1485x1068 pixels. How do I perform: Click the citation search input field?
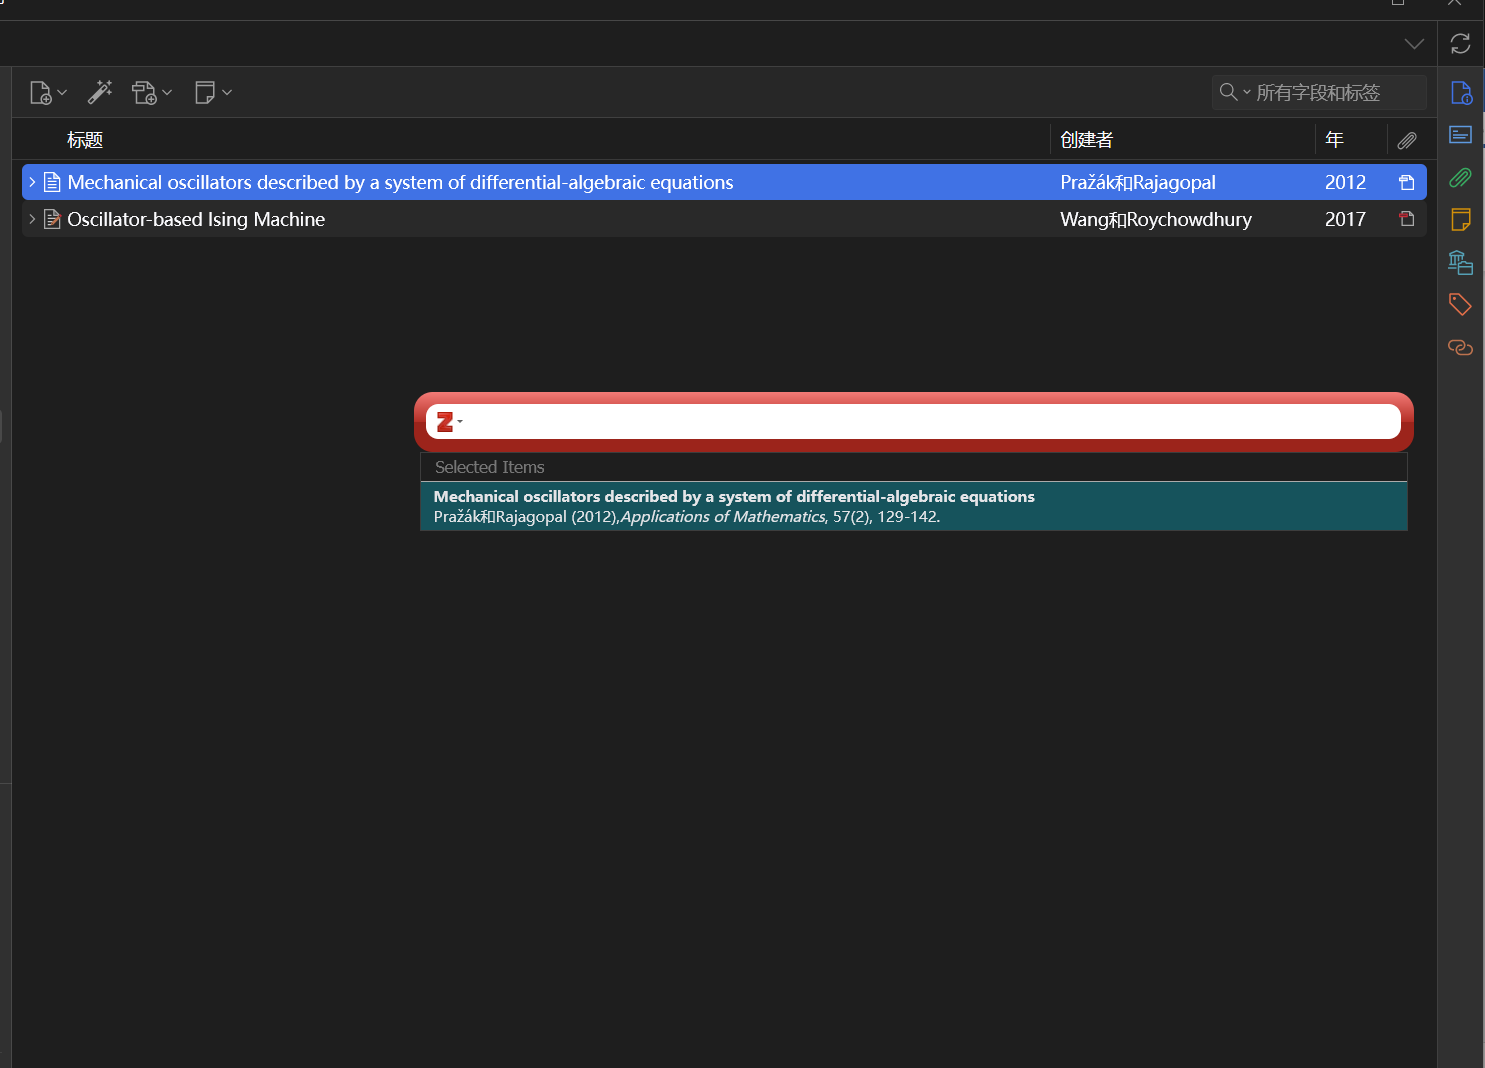click(x=930, y=422)
